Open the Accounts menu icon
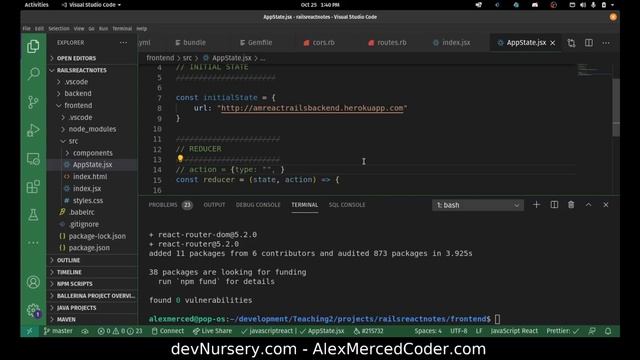The image size is (640, 360). tap(33, 282)
